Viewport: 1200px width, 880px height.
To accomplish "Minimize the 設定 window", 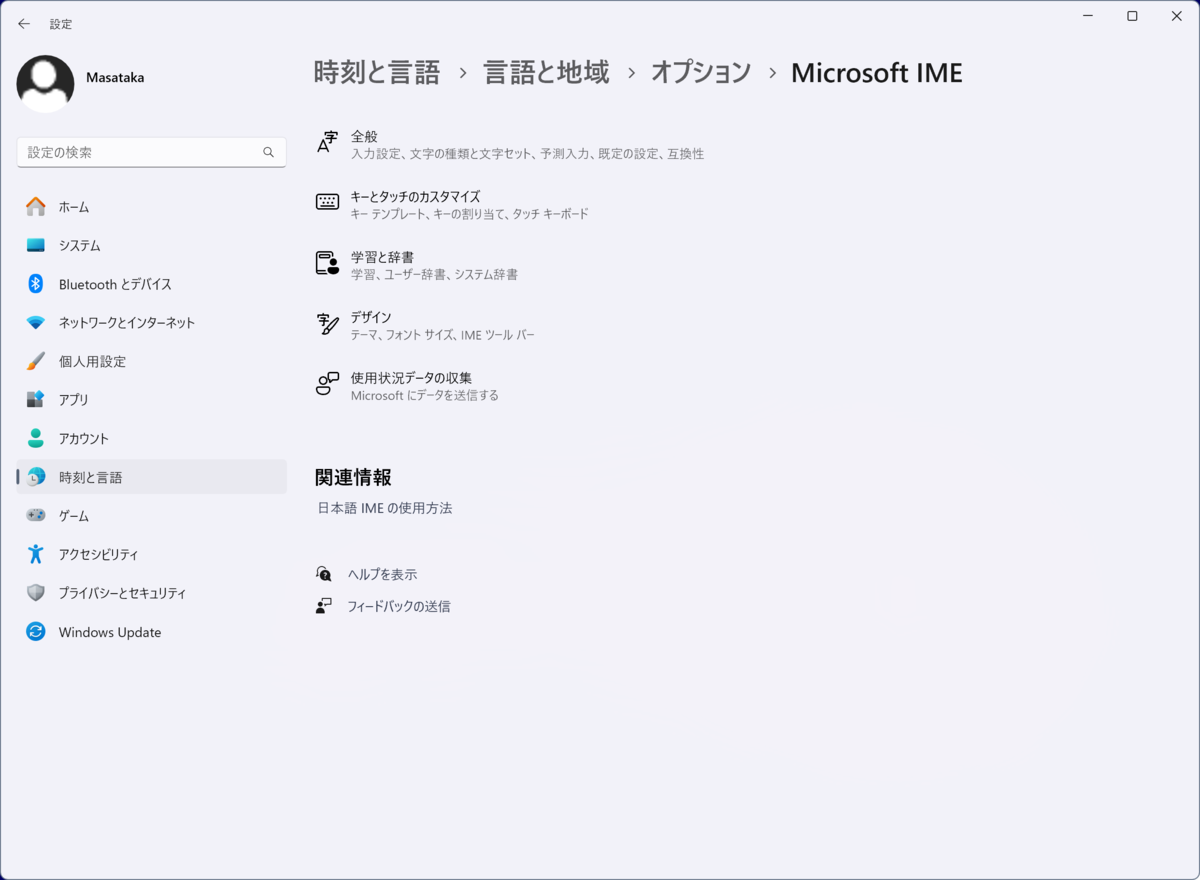I will 1087,16.
